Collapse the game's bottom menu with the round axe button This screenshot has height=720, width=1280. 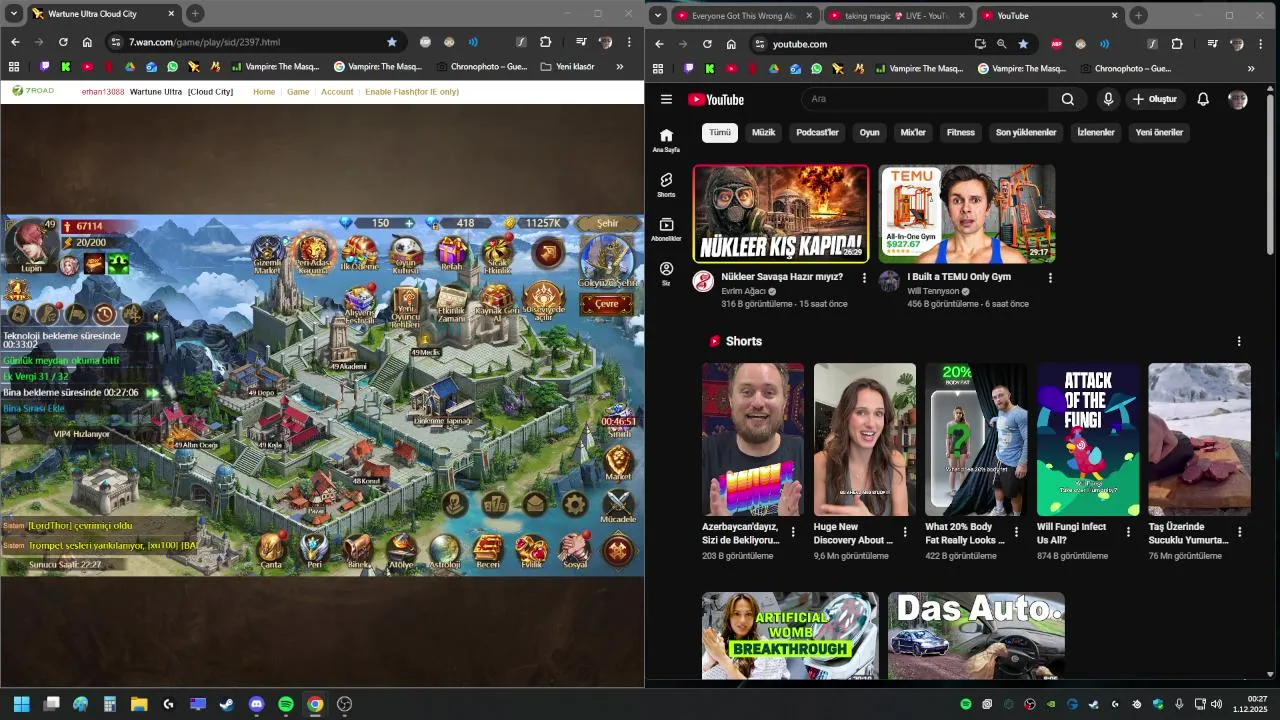[x=618, y=551]
